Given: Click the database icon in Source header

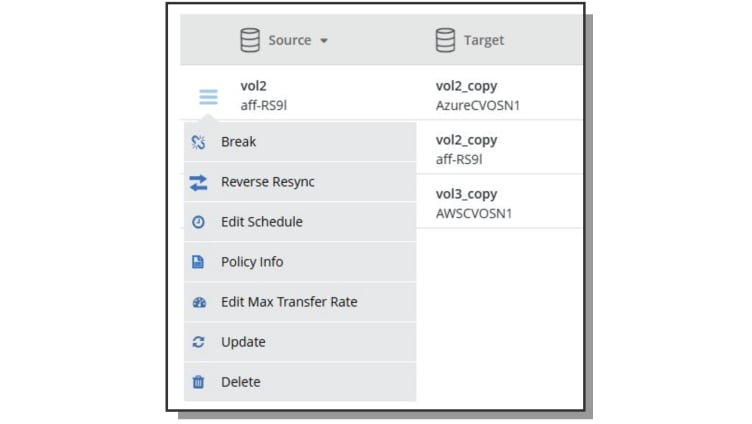Looking at the screenshot, I should 250,40.
